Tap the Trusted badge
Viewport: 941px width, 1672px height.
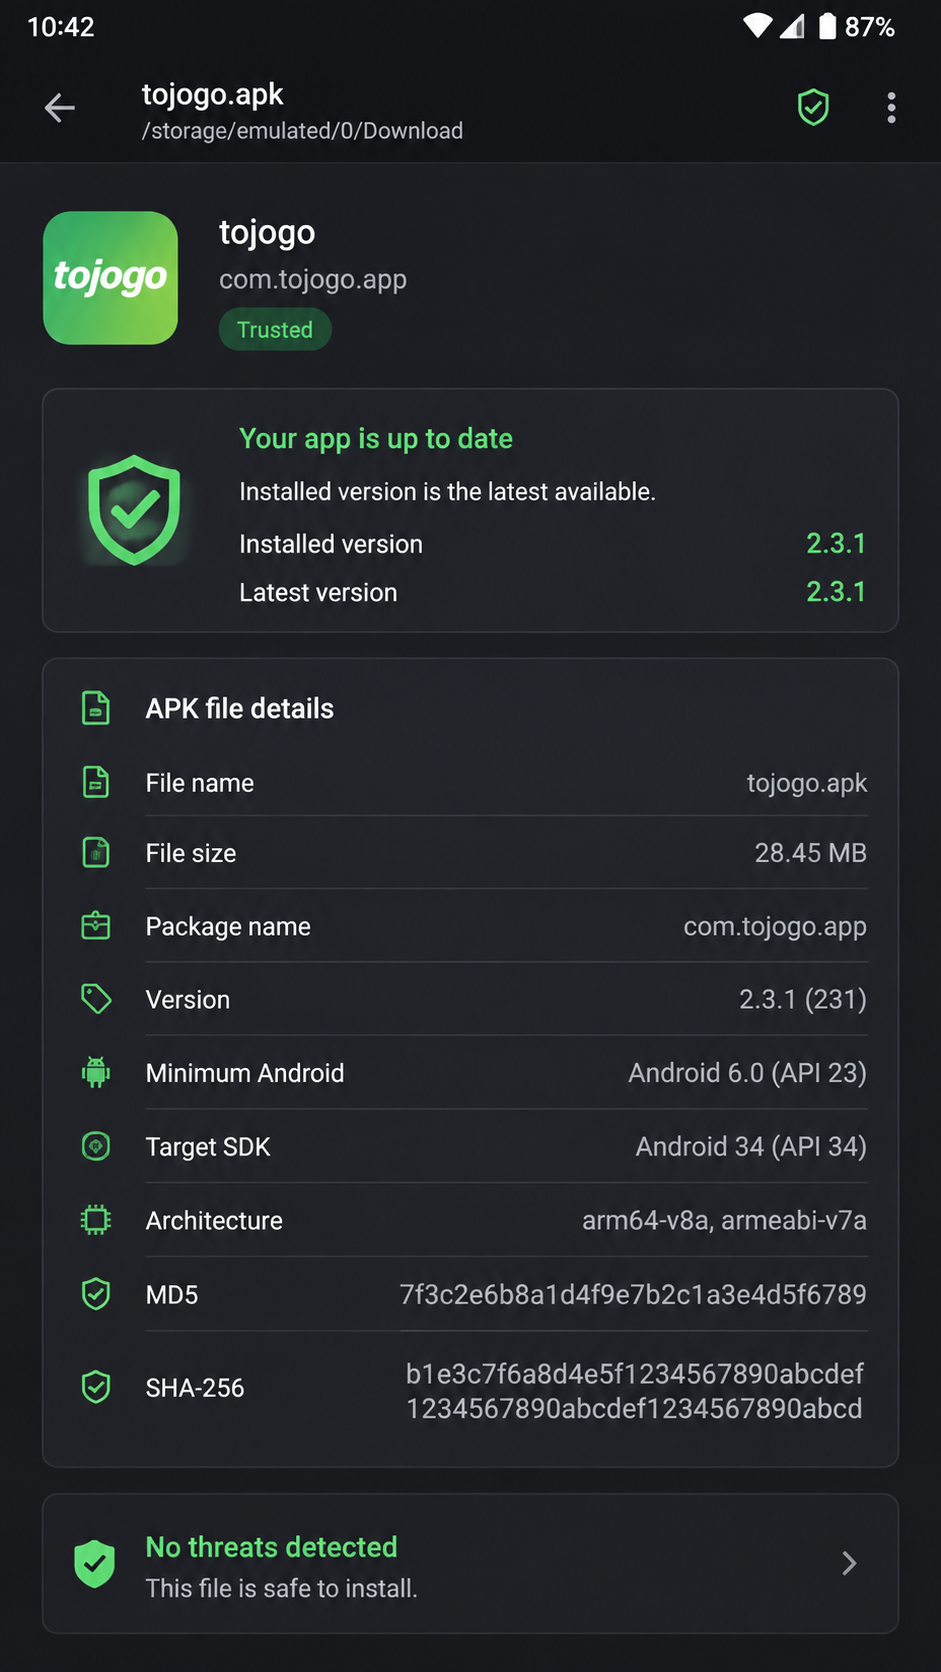[275, 330]
